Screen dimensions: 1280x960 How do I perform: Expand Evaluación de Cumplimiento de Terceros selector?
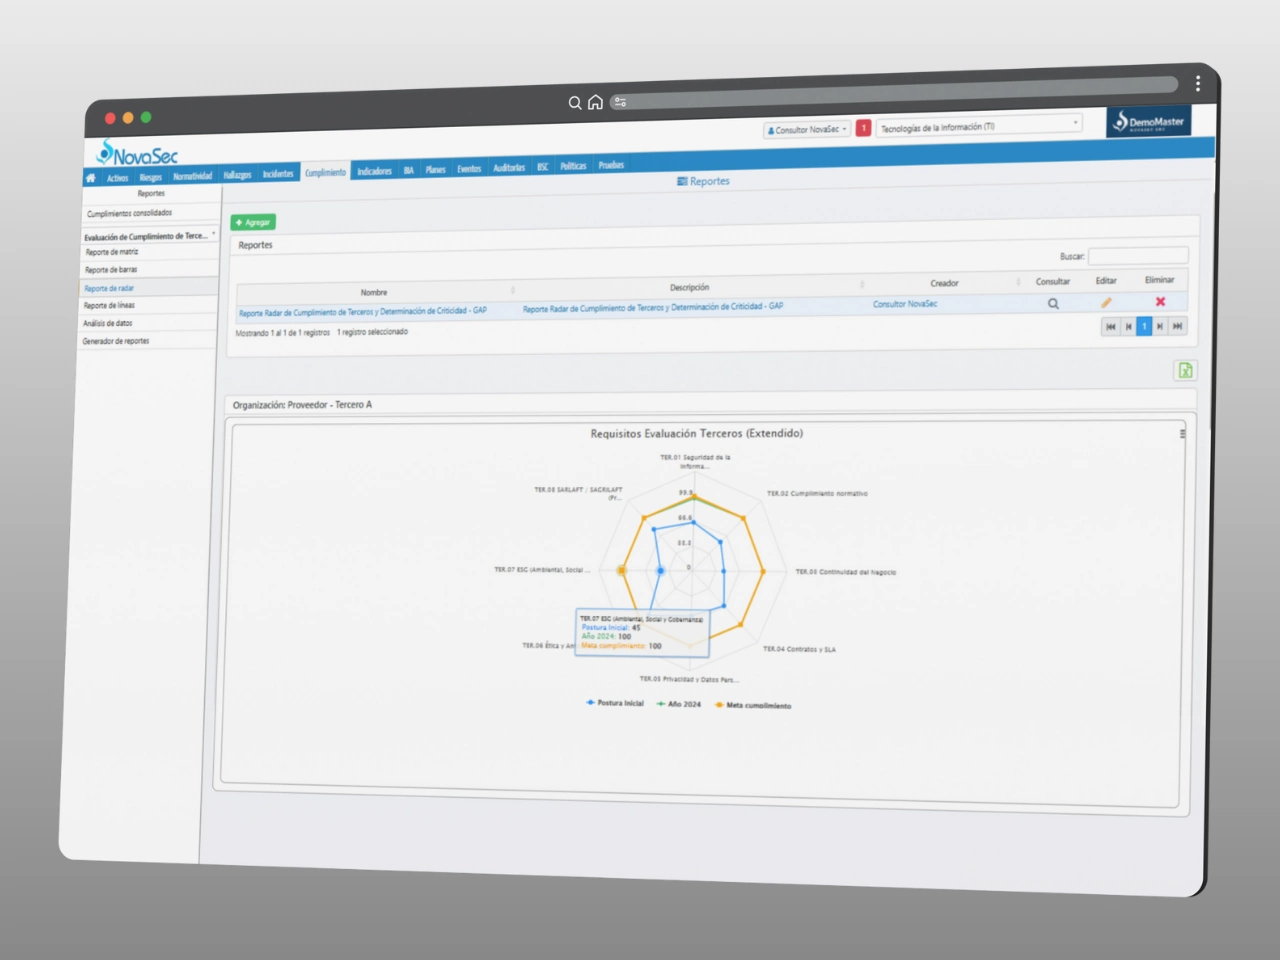point(149,236)
